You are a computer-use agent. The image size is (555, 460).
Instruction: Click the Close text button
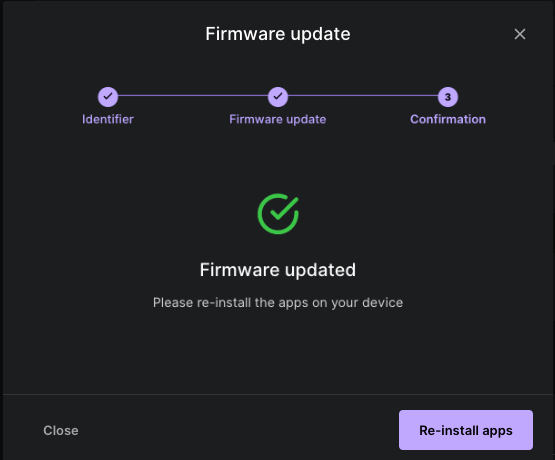(x=61, y=430)
